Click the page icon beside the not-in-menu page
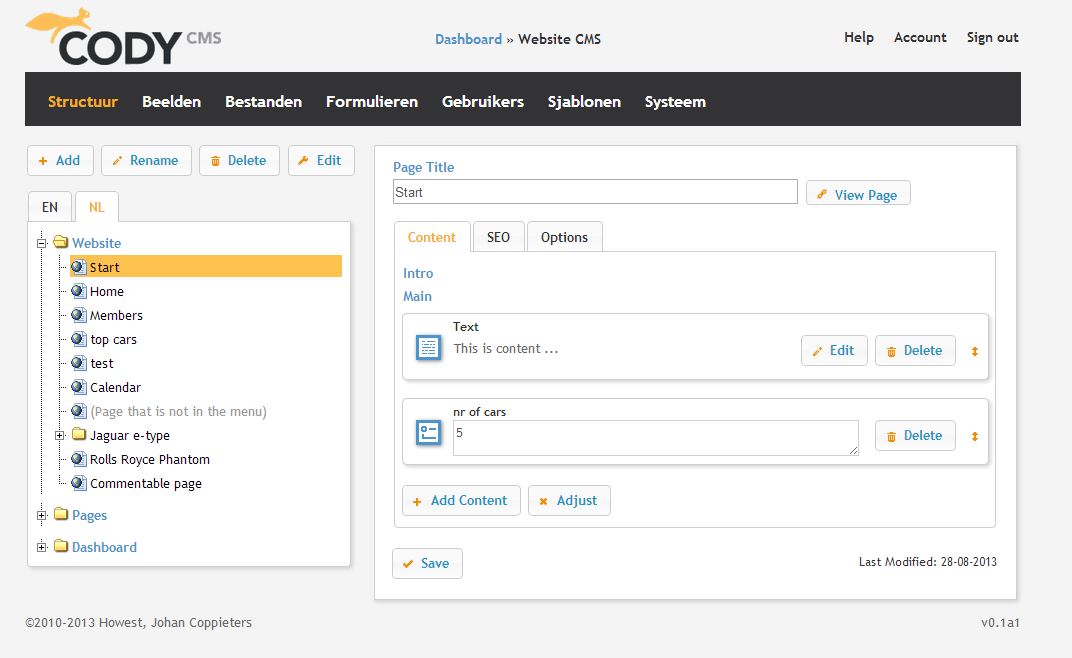Screen dimensions: 1072x658 point(79,410)
